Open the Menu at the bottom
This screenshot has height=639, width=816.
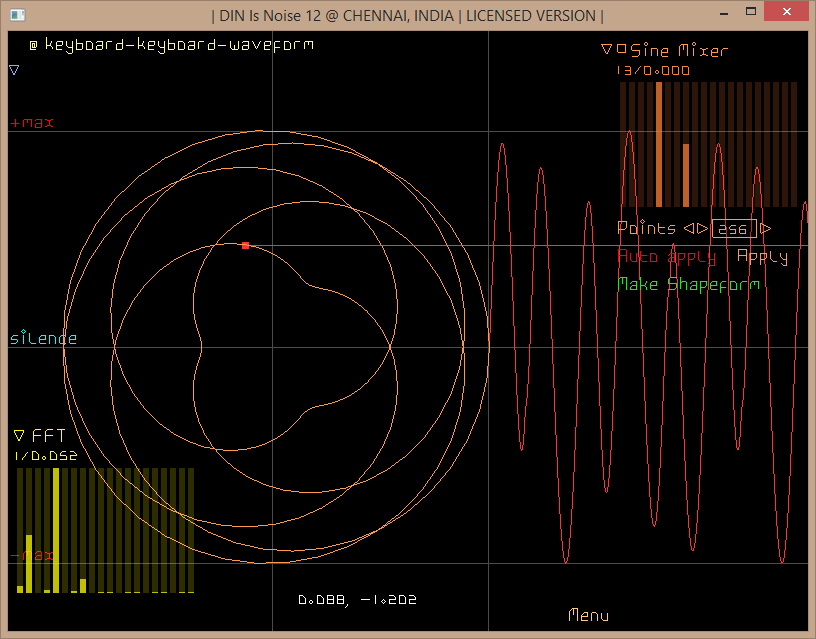pos(588,615)
